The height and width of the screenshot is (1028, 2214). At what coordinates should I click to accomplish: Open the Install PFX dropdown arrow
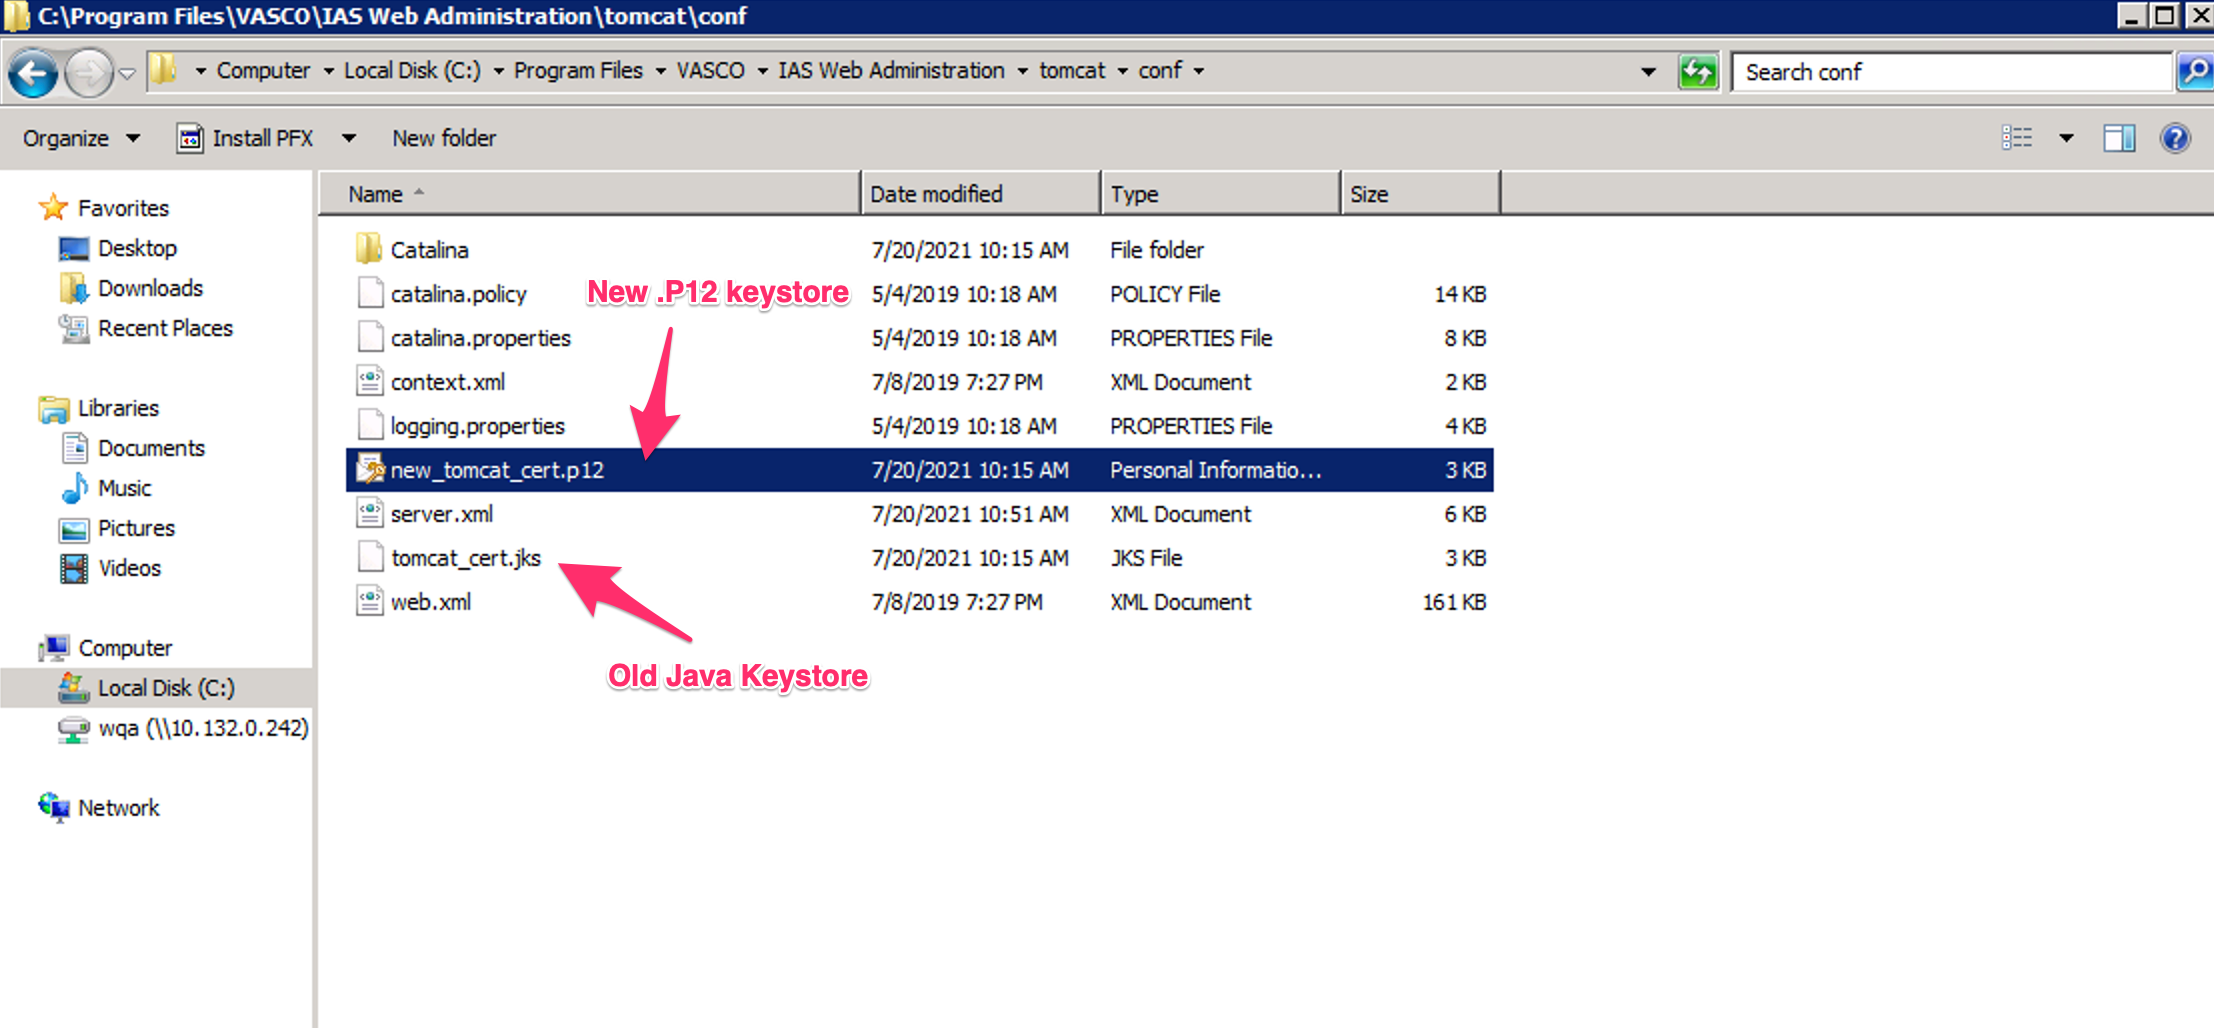coord(349,138)
